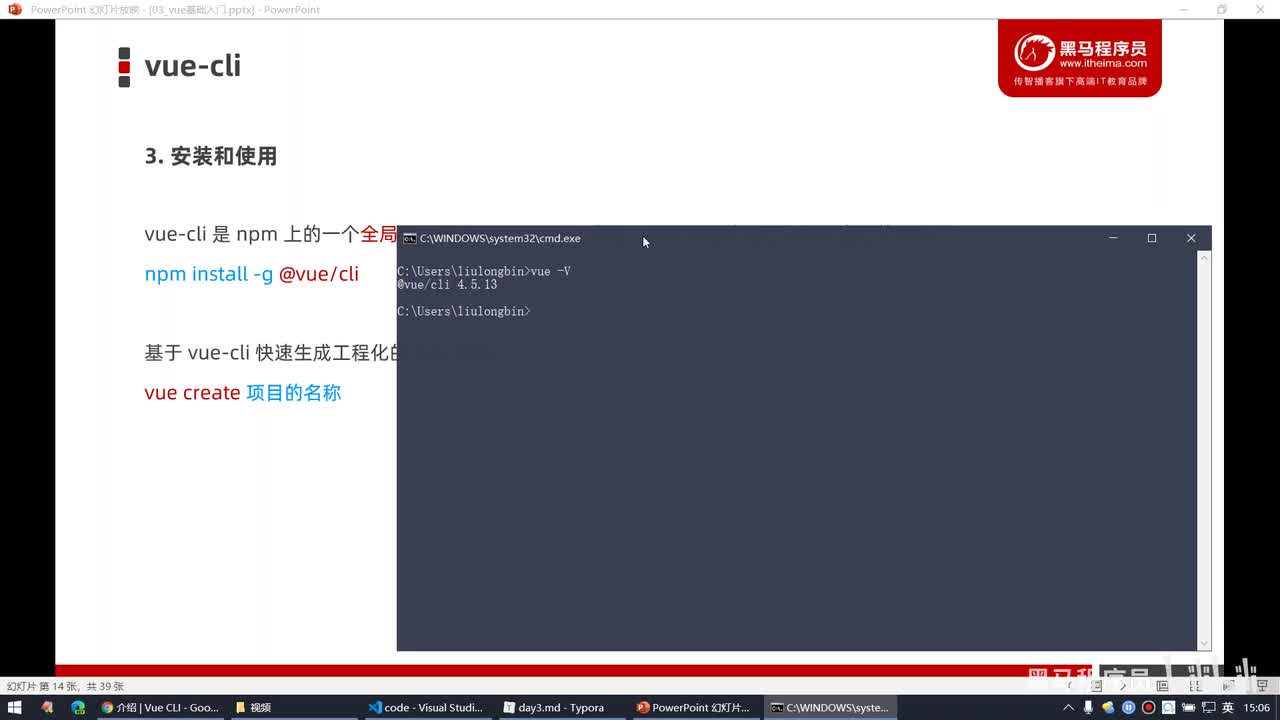
Task: Open the weather cloud tray icon
Action: click(x=1108, y=707)
